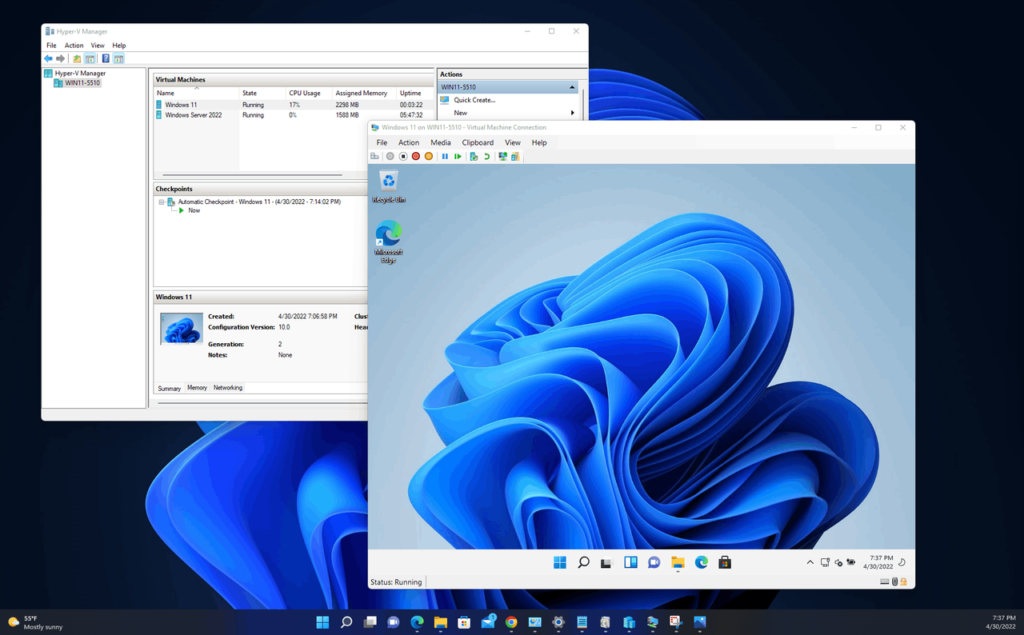Expand the Automatic Checkpoint tree node
The image size is (1024, 635).
(162, 201)
